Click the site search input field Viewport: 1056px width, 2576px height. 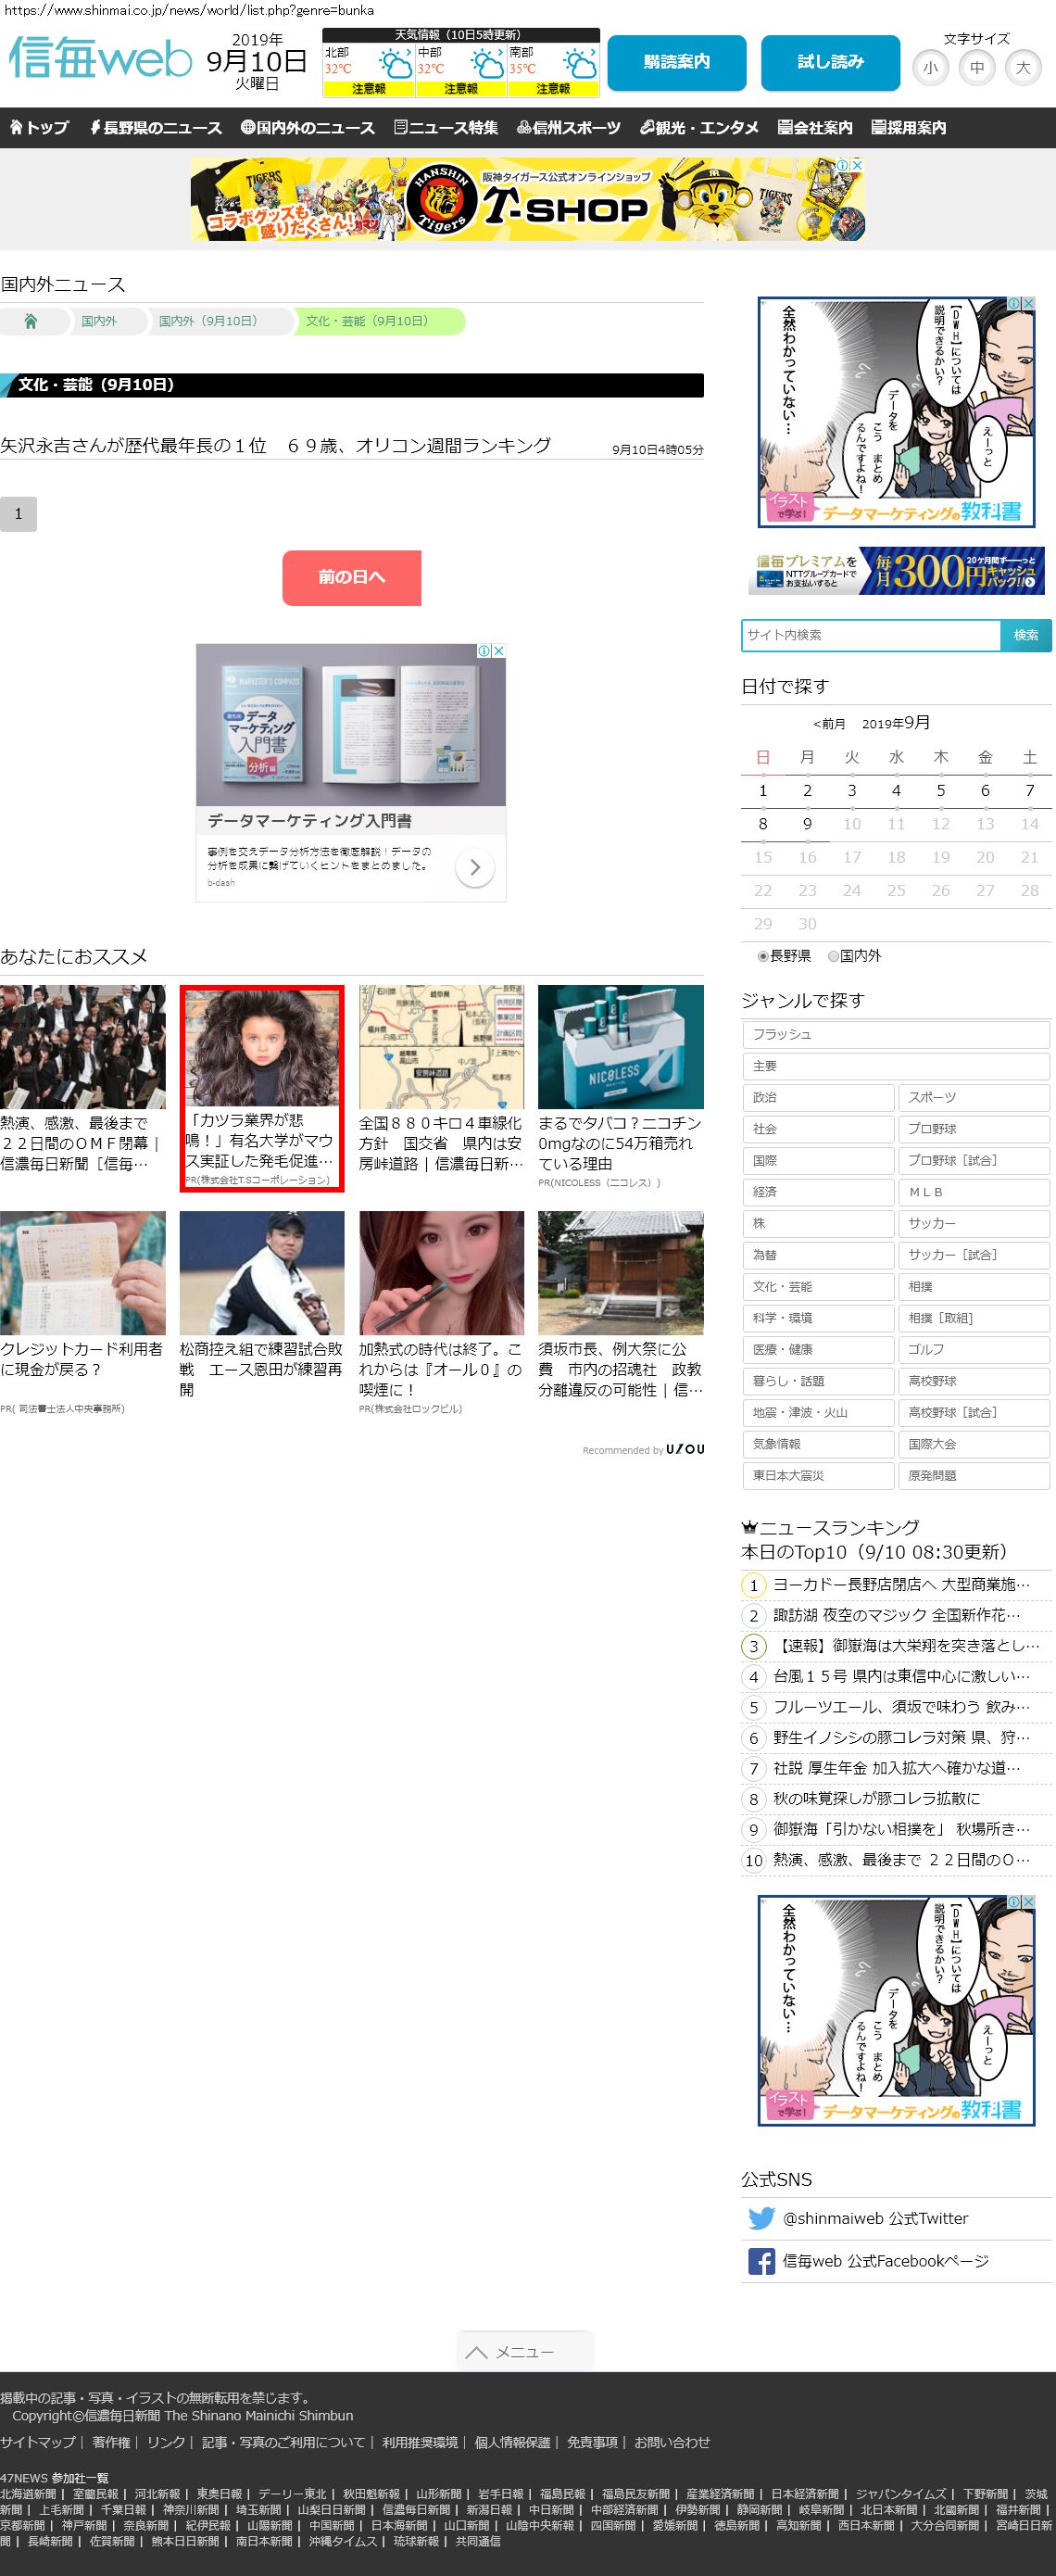[x=870, y=635]
